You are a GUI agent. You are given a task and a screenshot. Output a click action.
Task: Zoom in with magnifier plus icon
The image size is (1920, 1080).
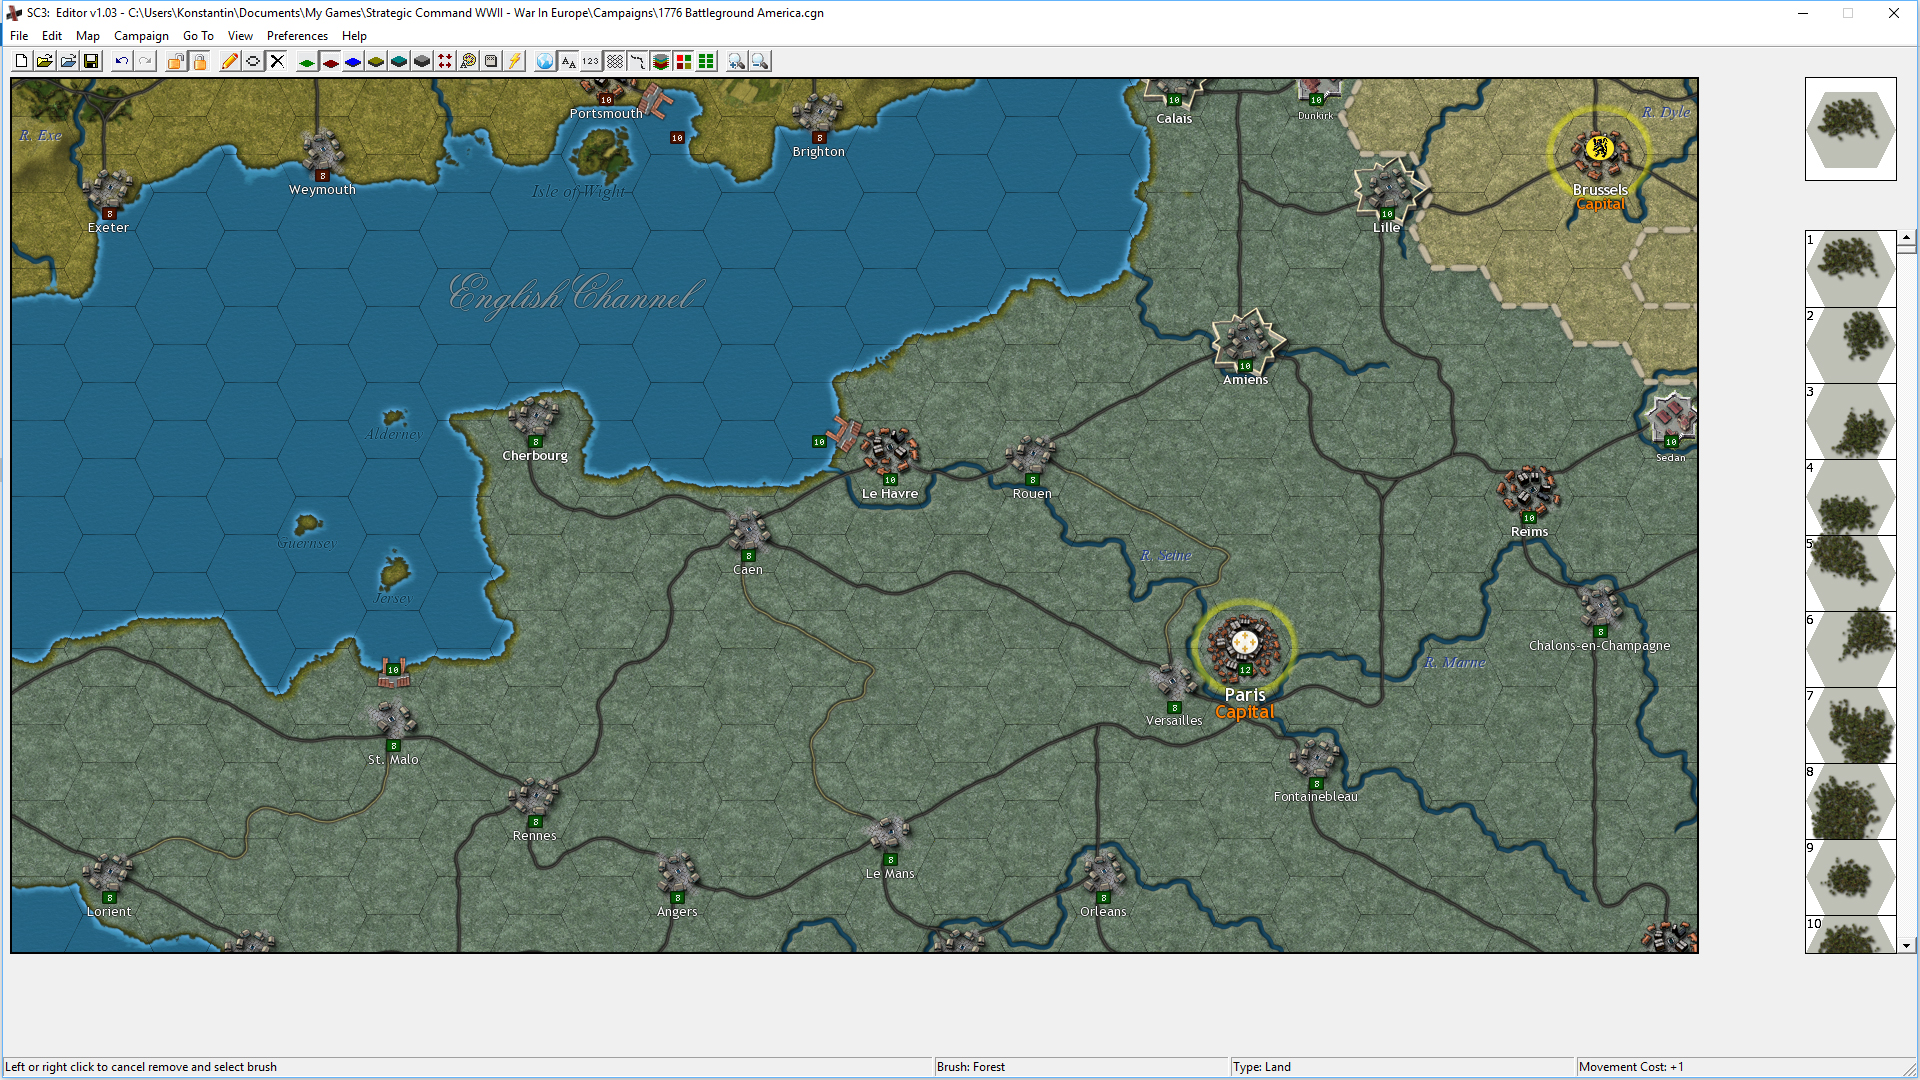(737, 61)
